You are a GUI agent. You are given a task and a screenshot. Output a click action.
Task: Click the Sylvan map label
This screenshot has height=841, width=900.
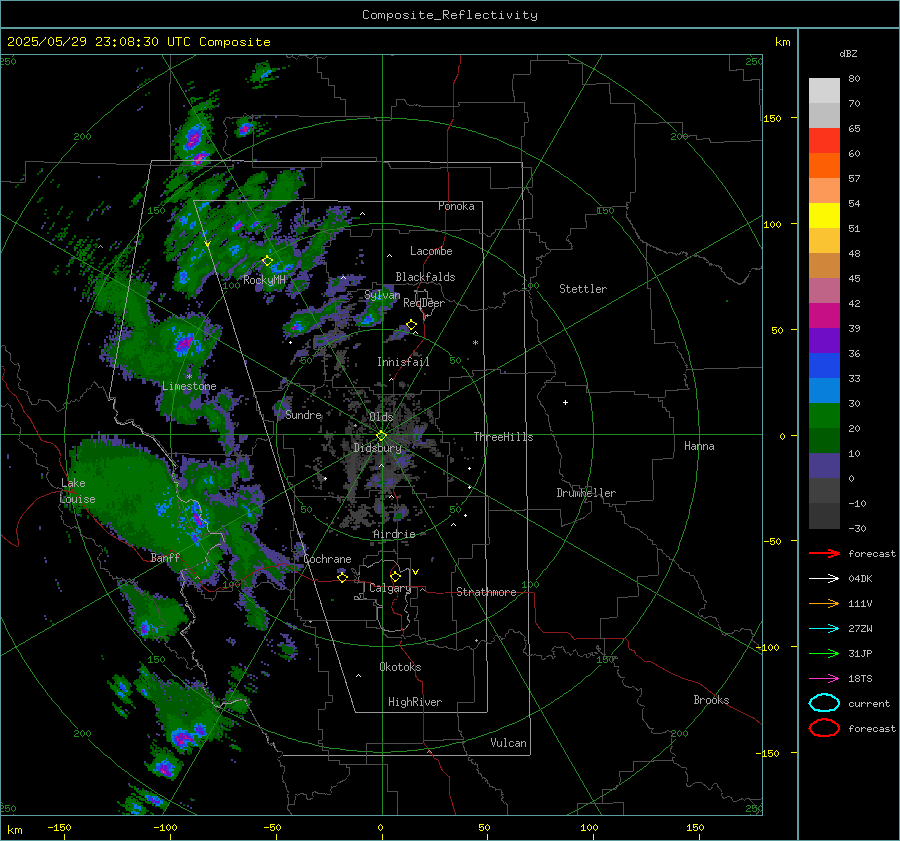[382, 295]
